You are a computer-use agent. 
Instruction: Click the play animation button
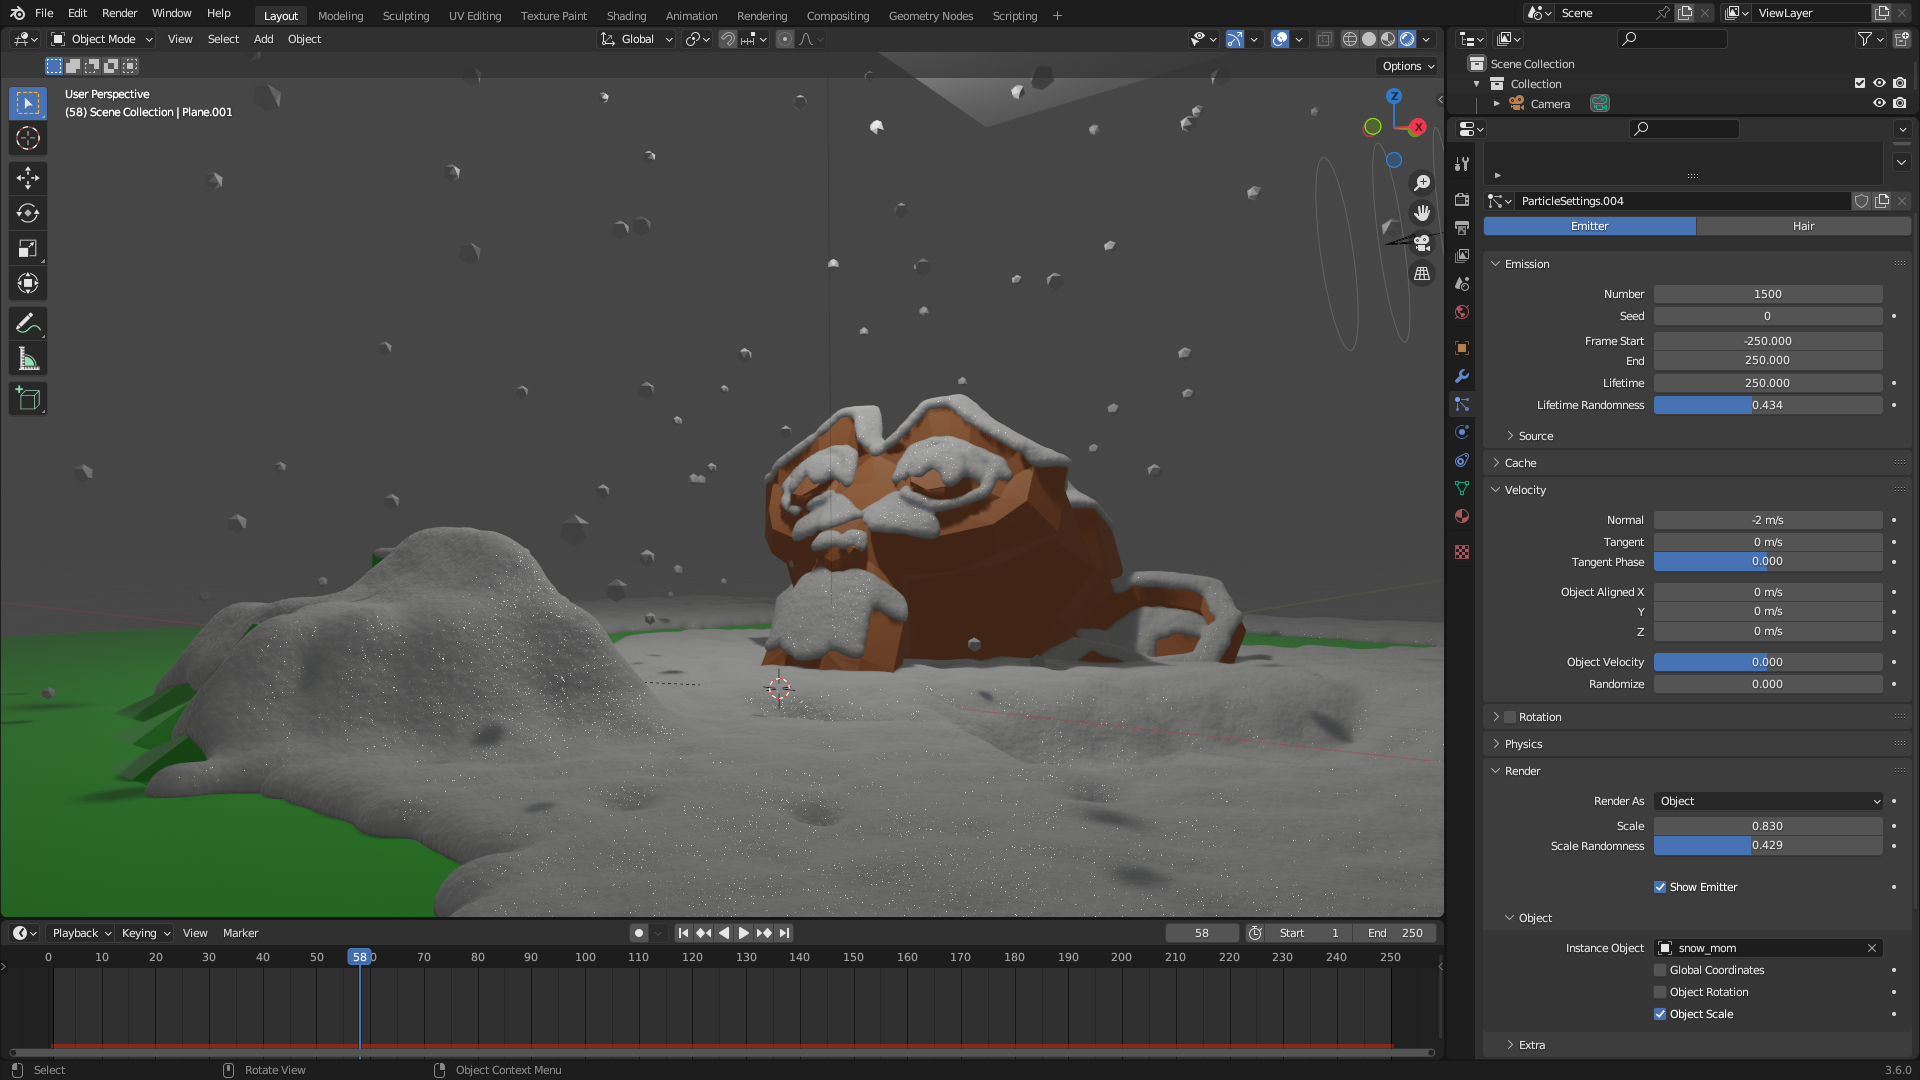pyautogui.click(x=744, y=933)
